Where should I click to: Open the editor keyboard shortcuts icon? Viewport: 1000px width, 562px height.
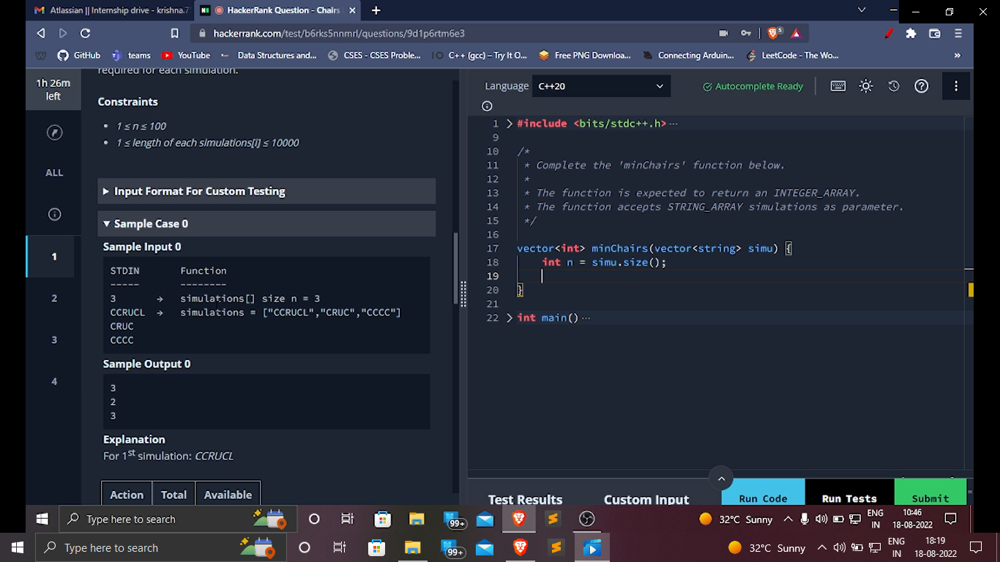(x=838, y=86)
